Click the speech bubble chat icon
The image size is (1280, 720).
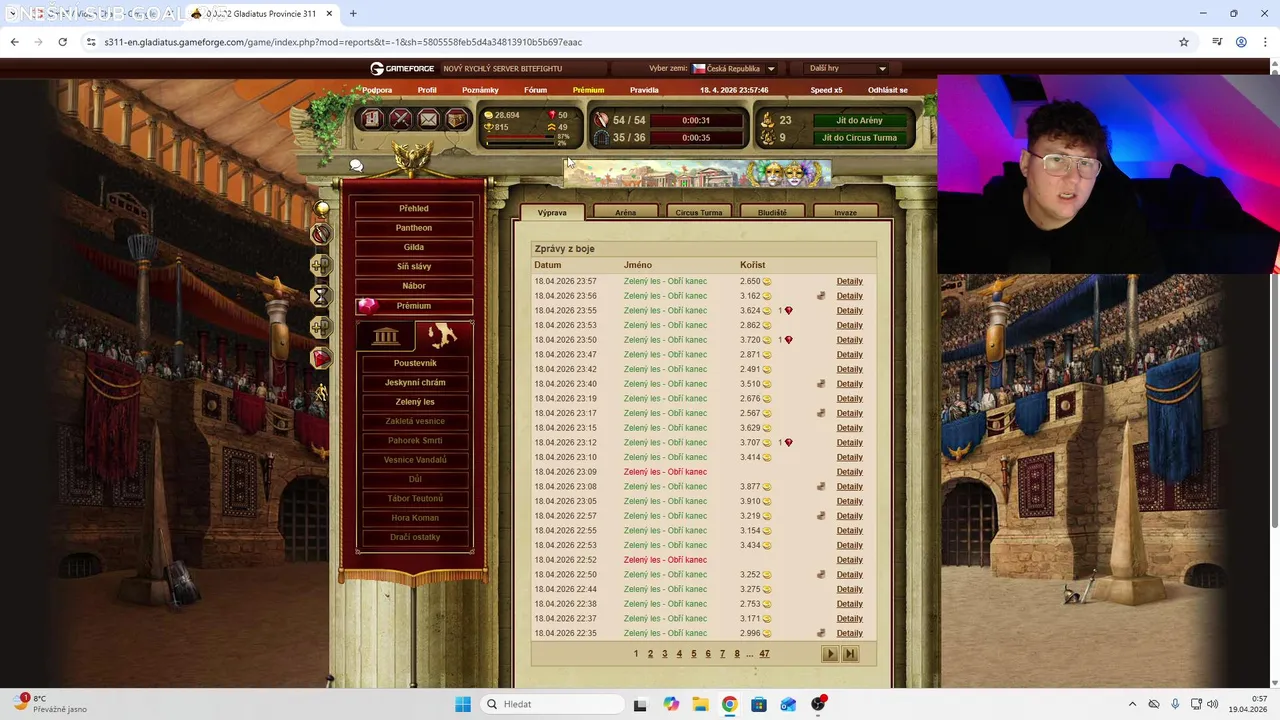point(356,165)
